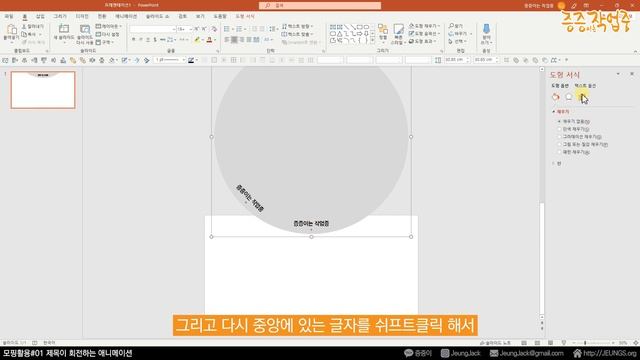Click the Align Text button
This screenshot has height=360, width=640.
point(298,34)
